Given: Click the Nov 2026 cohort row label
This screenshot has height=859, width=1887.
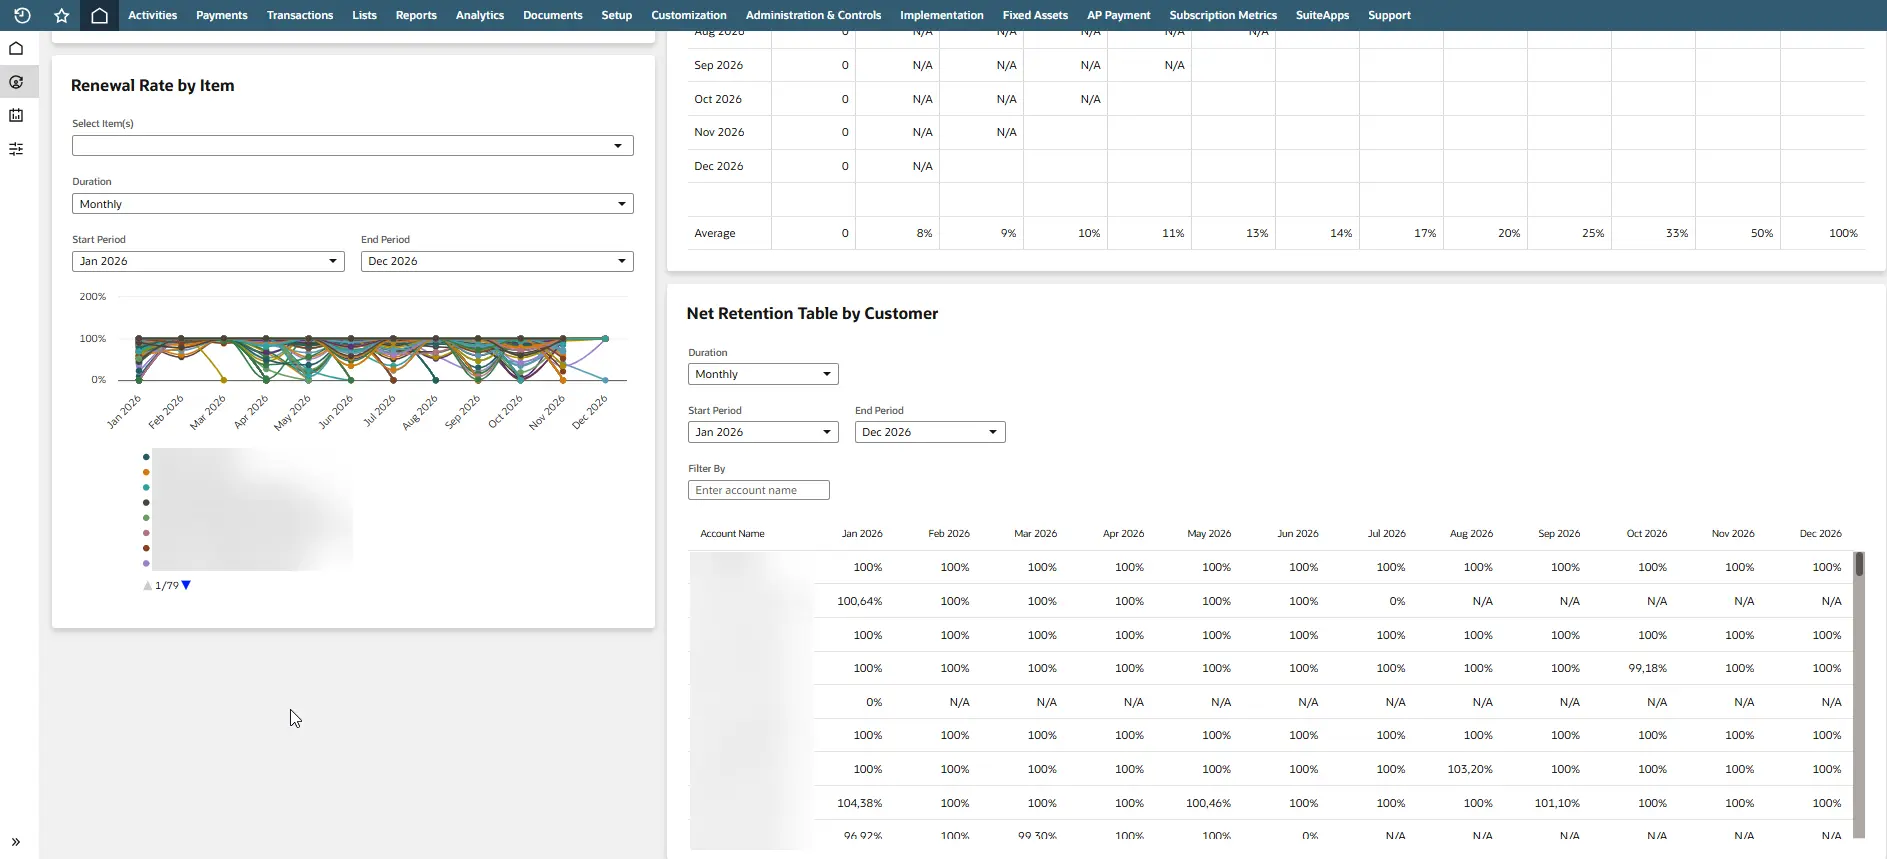Looking at the screenshot, I should tap(719, 132).
